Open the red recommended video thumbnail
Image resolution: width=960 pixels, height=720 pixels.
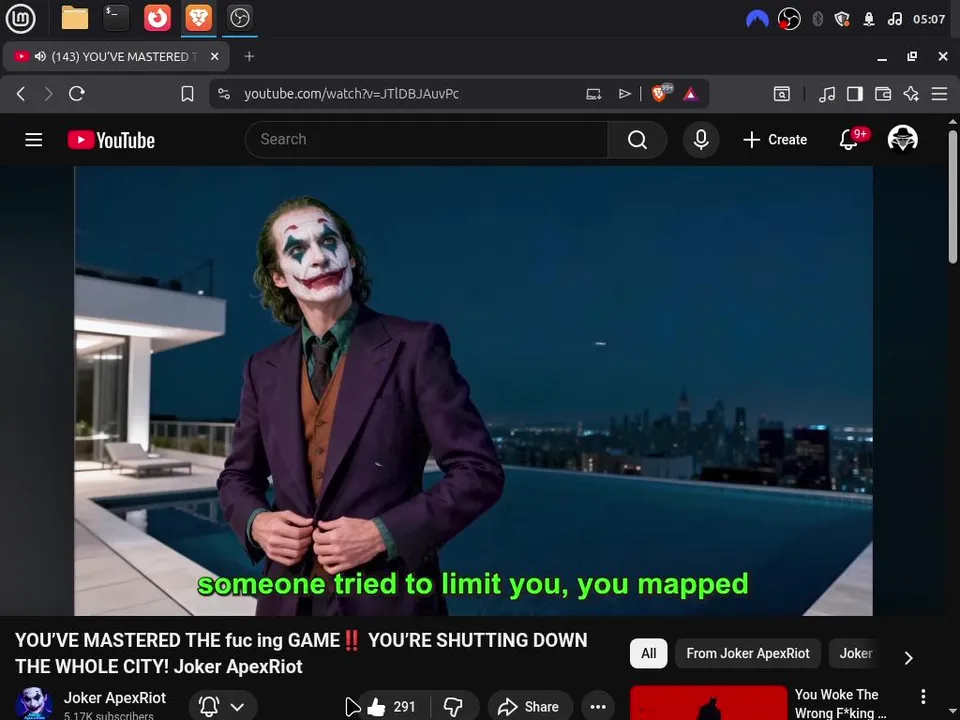[x=708, y=702]
